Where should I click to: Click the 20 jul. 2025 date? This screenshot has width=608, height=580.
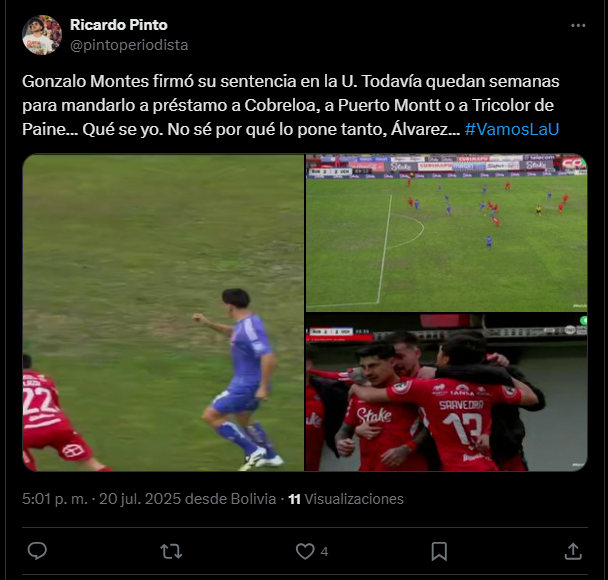click(x=140, y=499)
